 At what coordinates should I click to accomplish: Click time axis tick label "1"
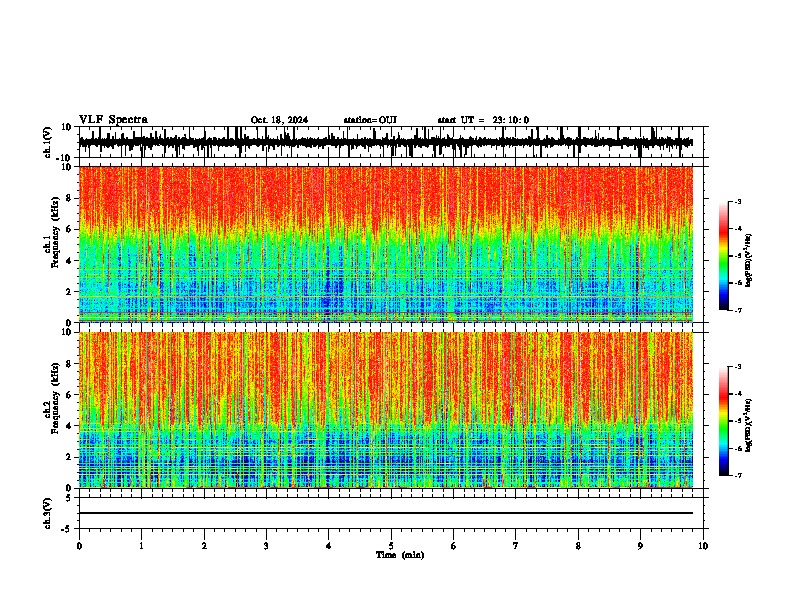pos(141,546)
